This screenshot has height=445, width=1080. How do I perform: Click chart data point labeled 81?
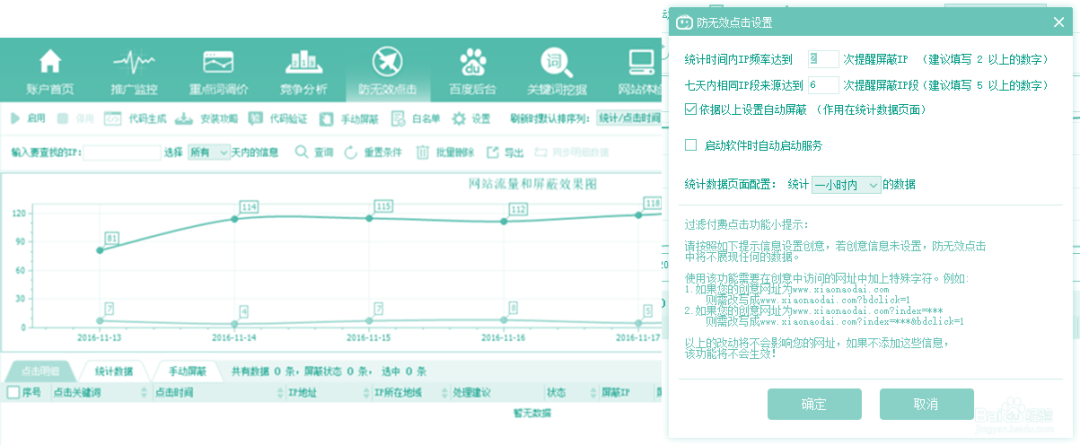(x=100, y=250)
